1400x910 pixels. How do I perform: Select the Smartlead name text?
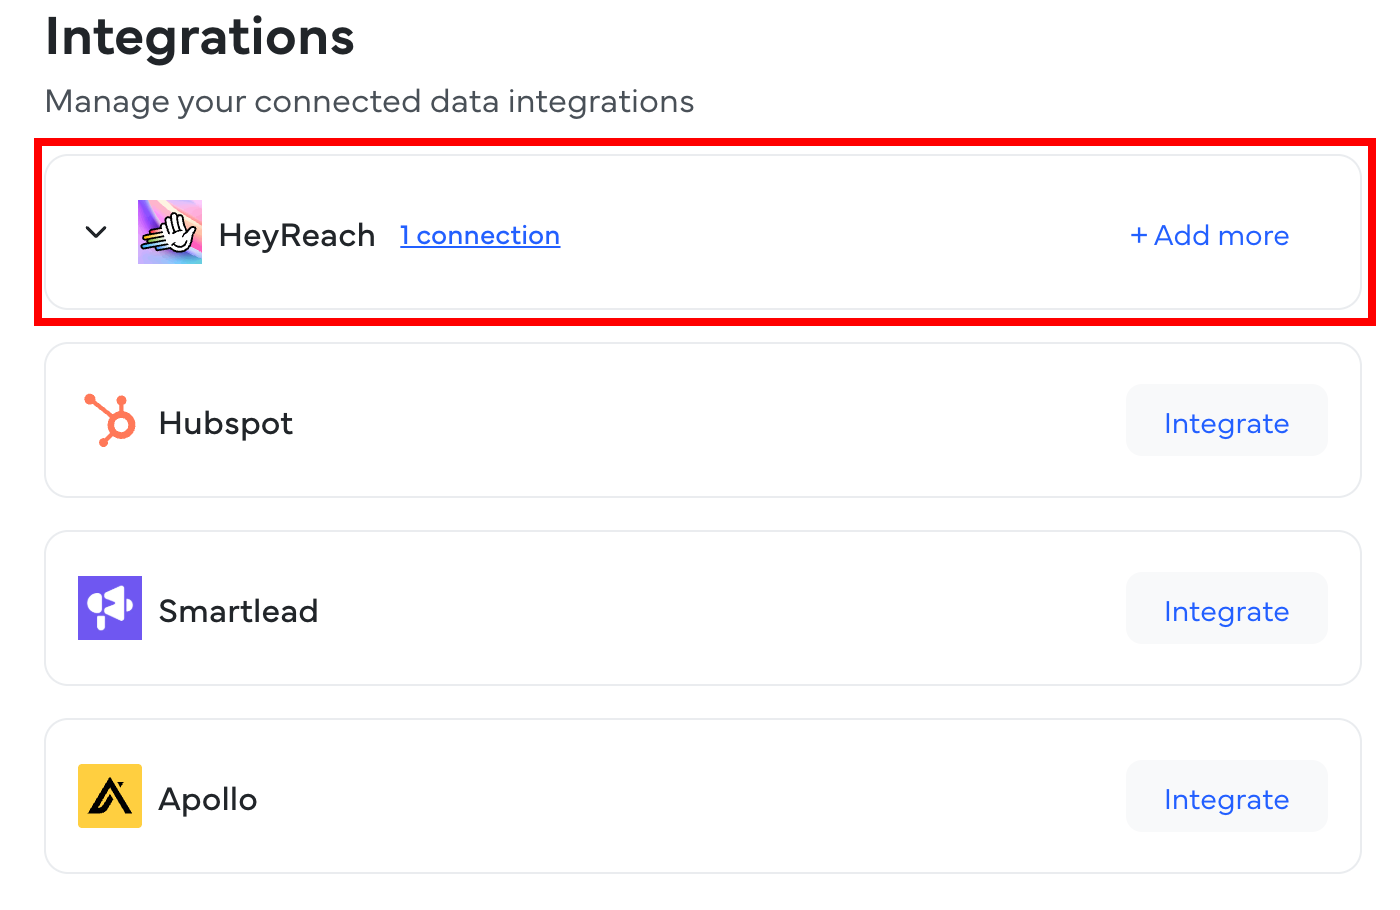(239, 611)
